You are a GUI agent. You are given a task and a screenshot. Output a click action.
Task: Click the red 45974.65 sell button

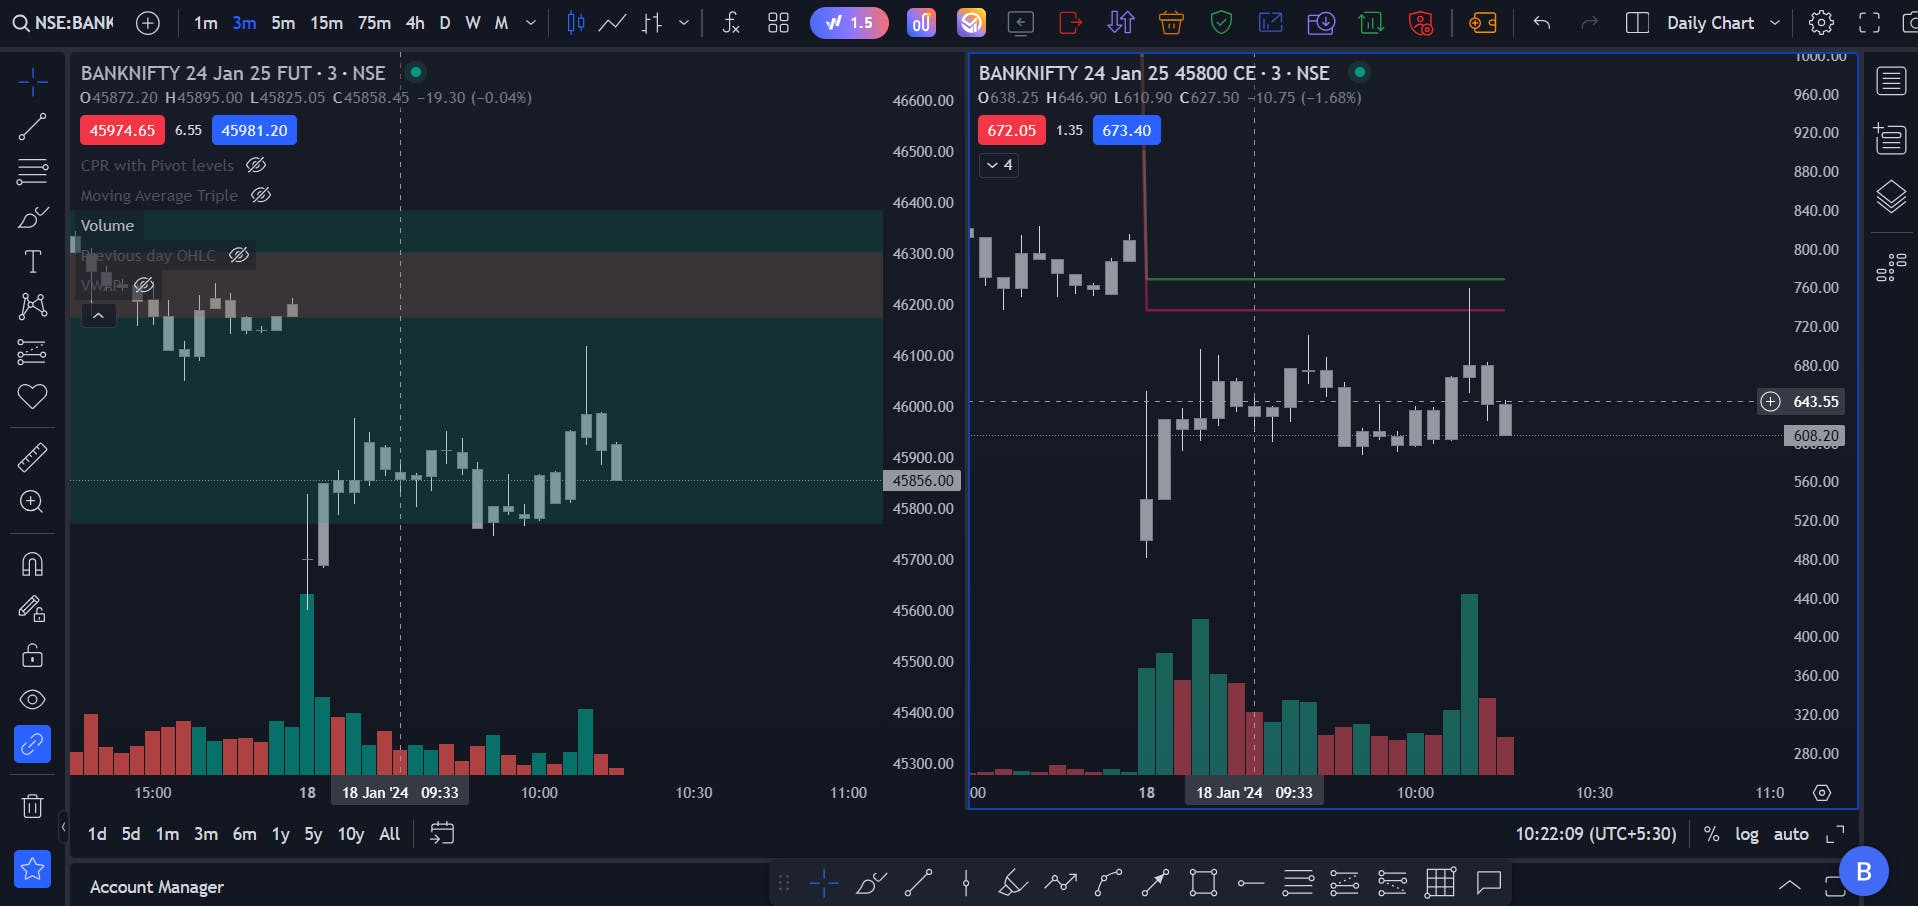point(122,130)
